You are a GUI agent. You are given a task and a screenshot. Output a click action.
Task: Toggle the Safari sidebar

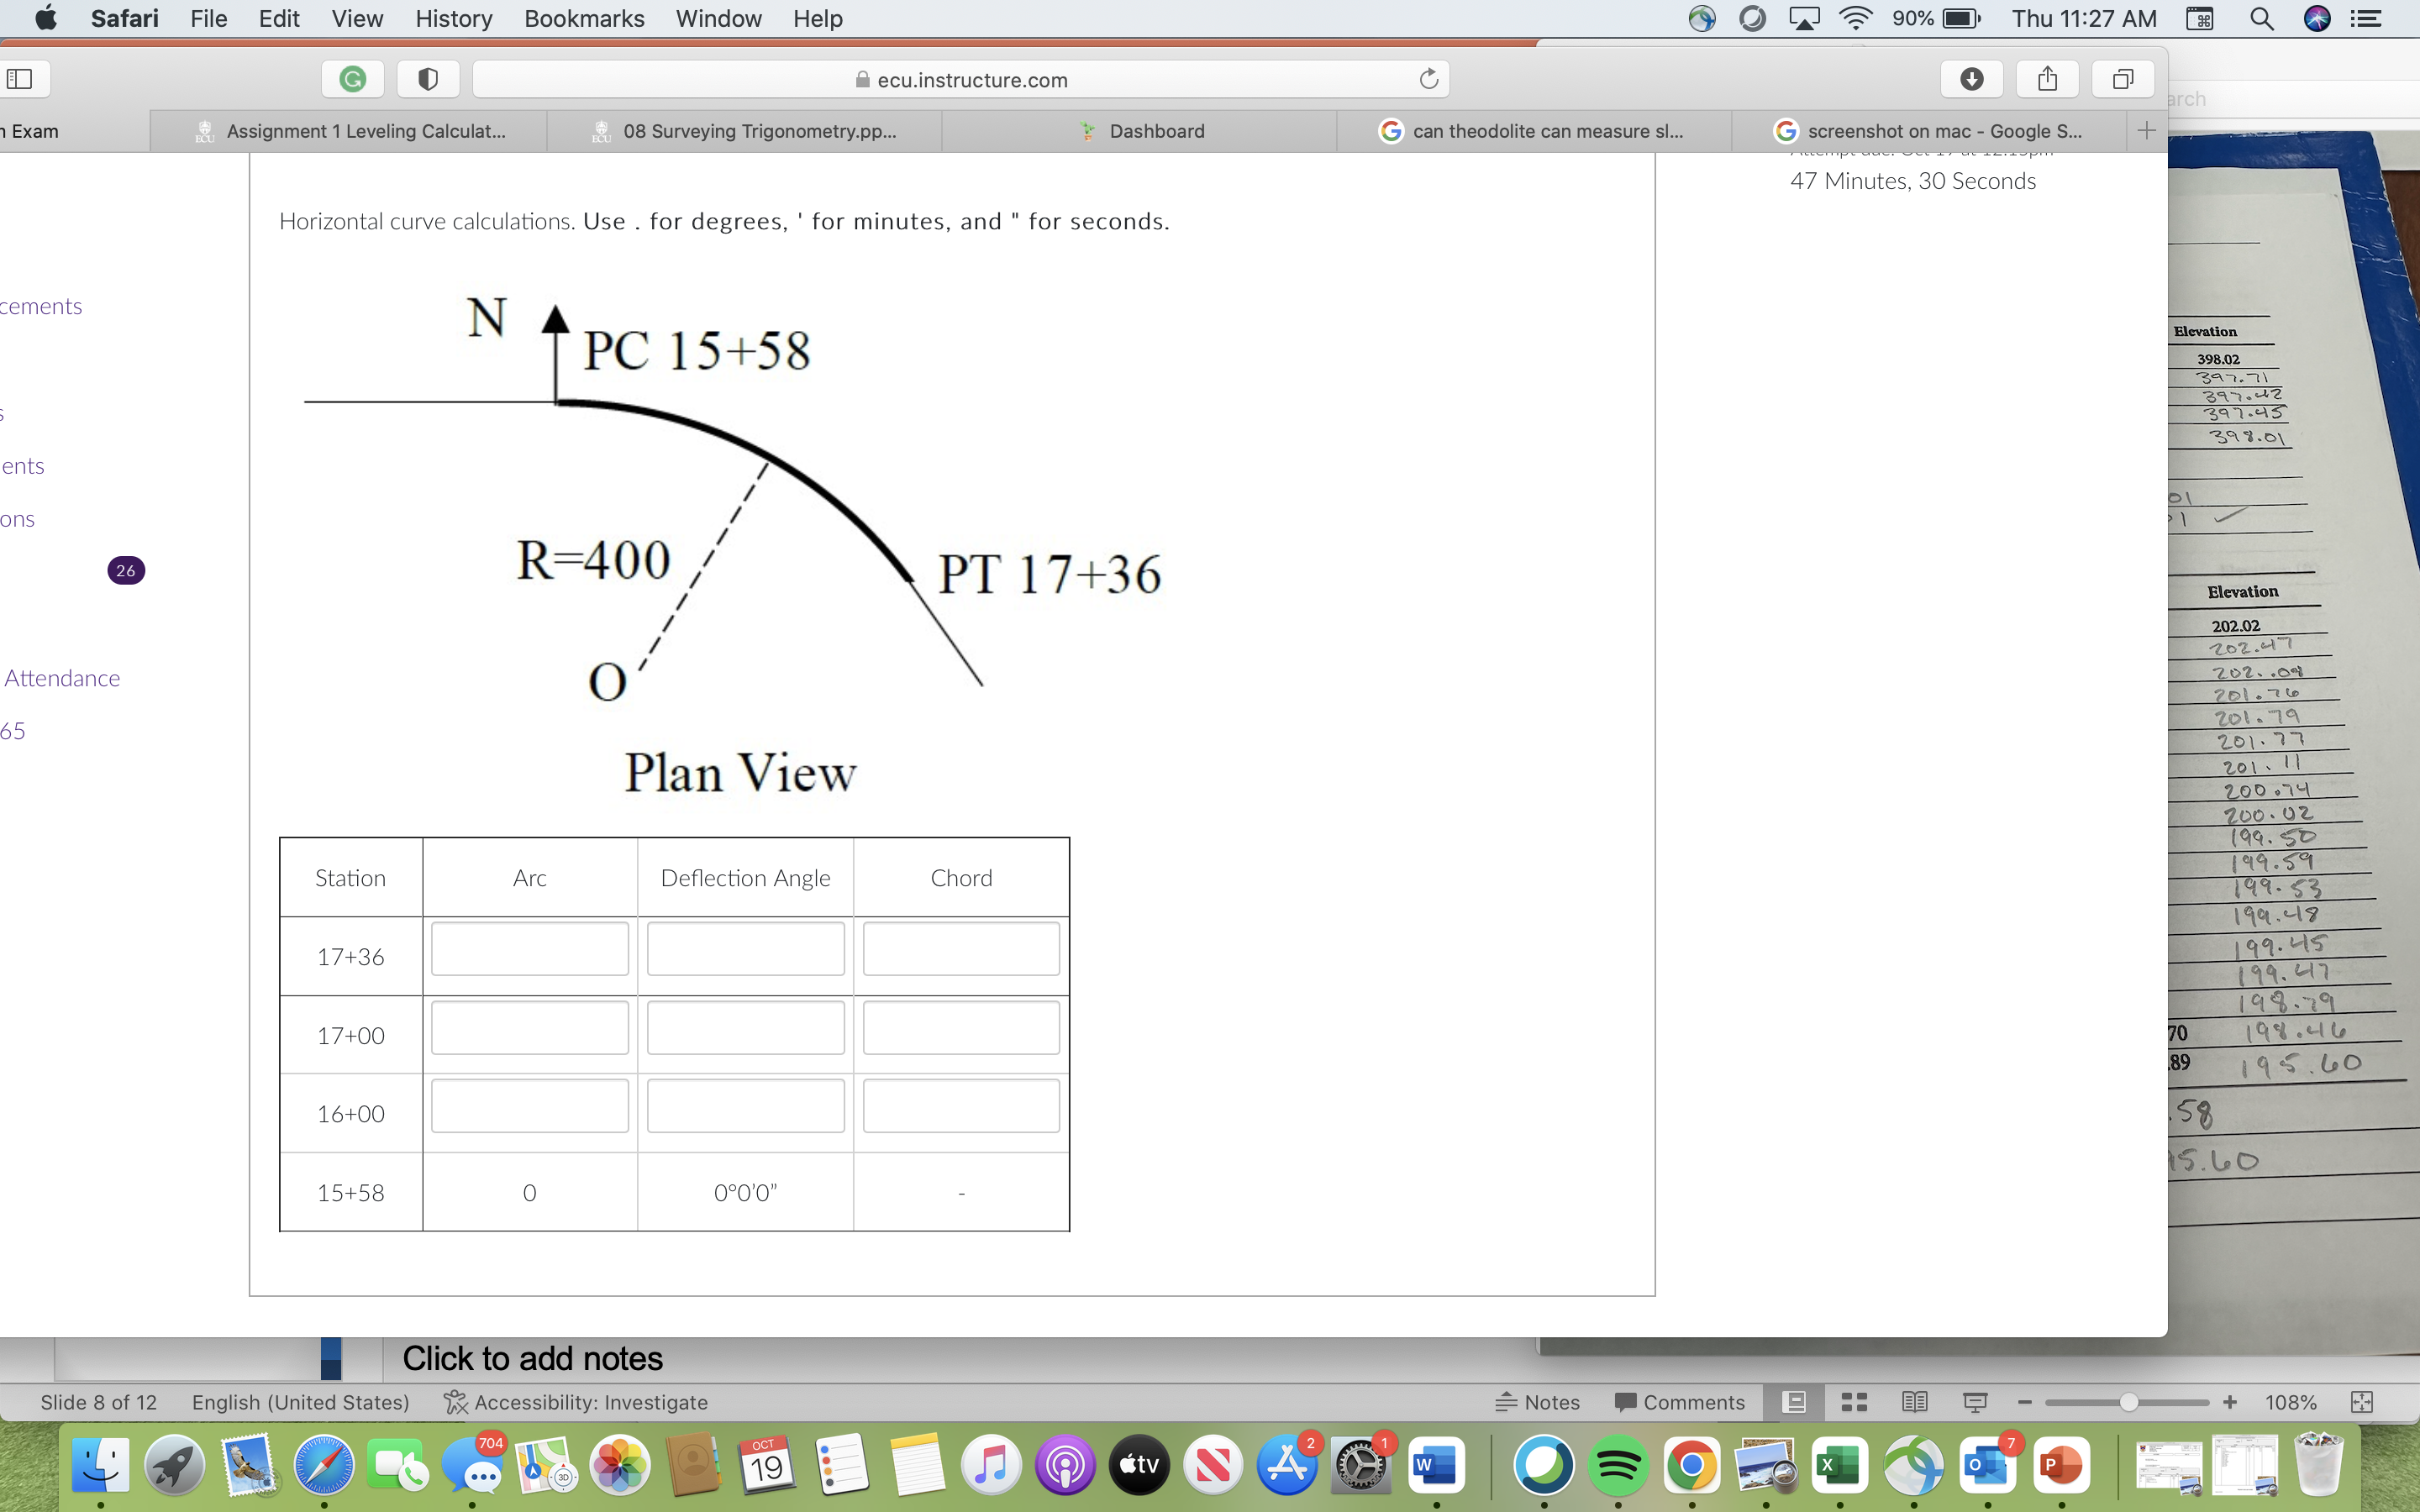pos(25,79)
